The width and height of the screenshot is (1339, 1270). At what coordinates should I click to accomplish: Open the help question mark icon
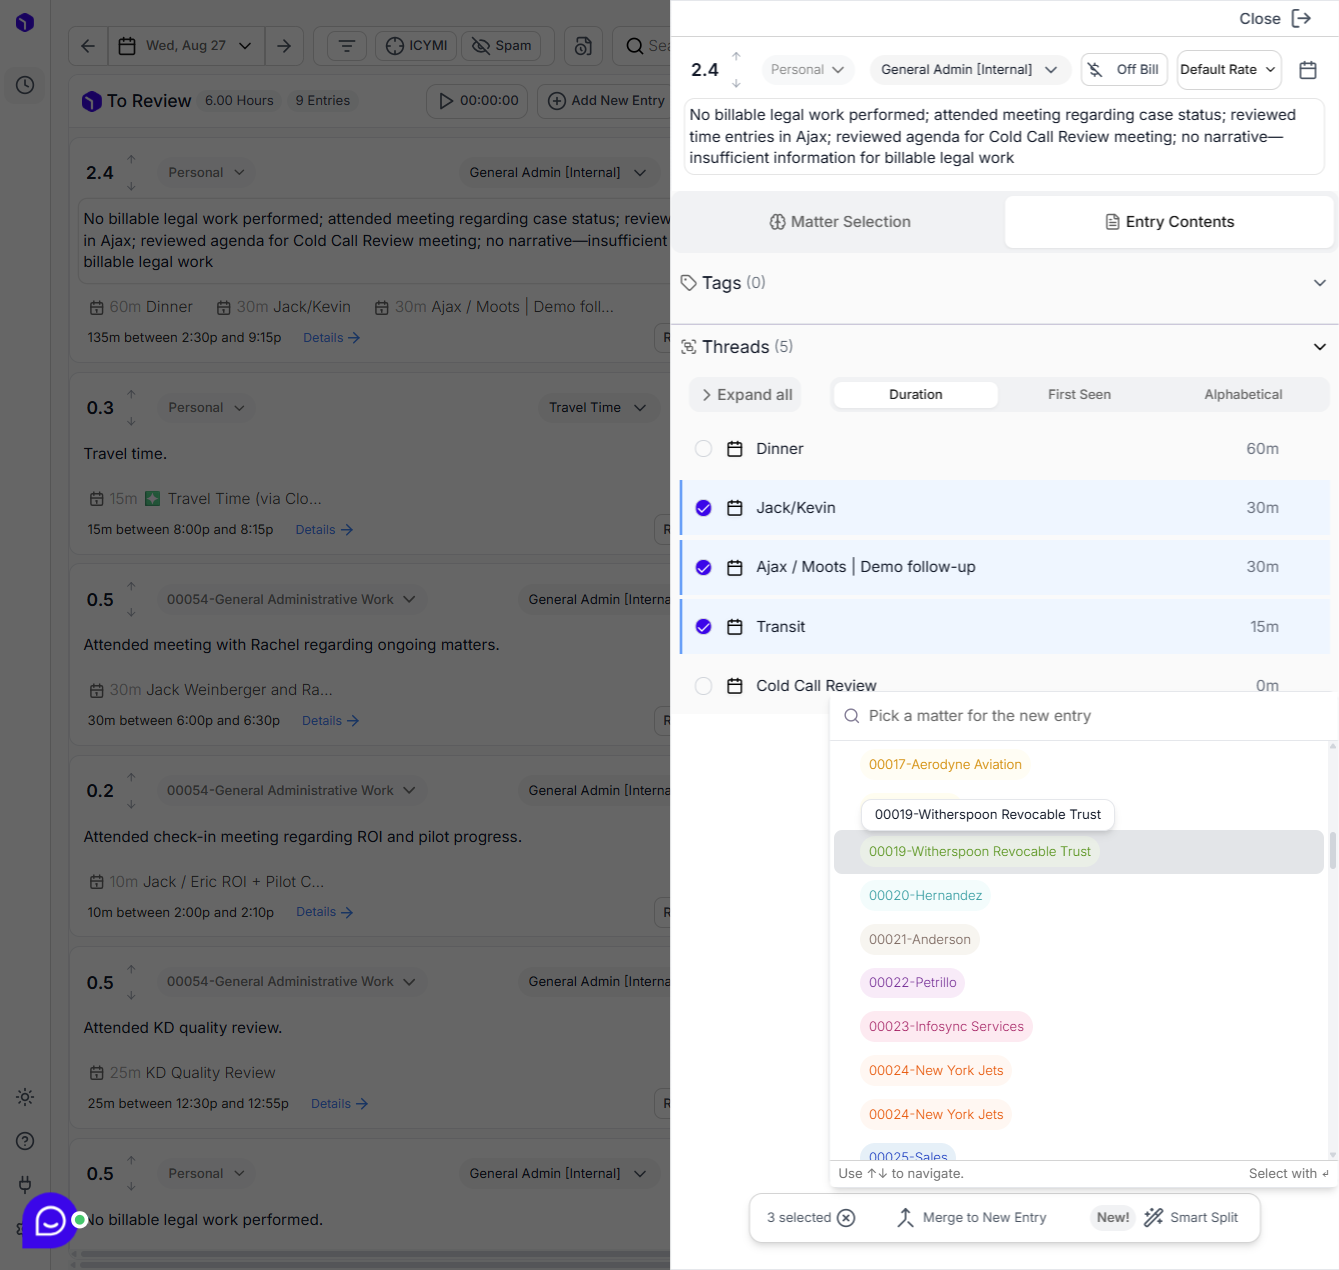25,1141
